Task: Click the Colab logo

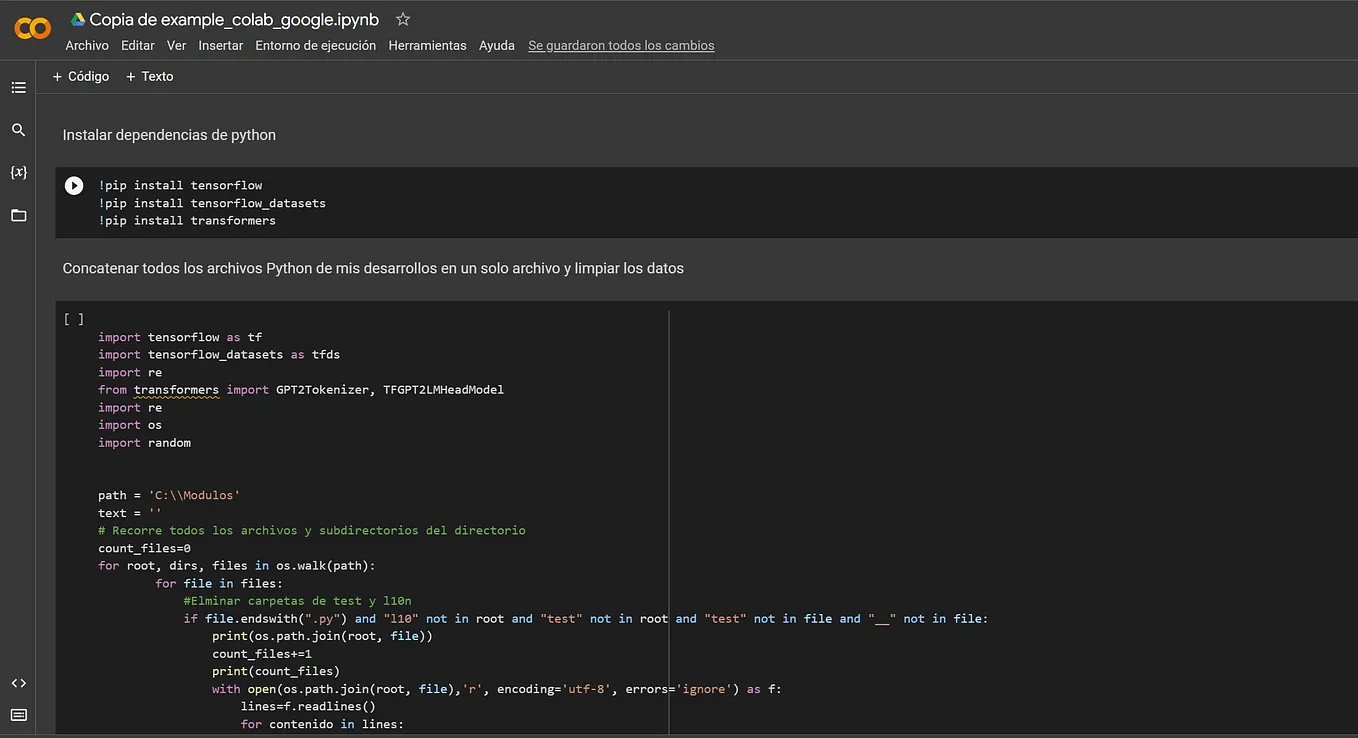Action: click(32, 28)
